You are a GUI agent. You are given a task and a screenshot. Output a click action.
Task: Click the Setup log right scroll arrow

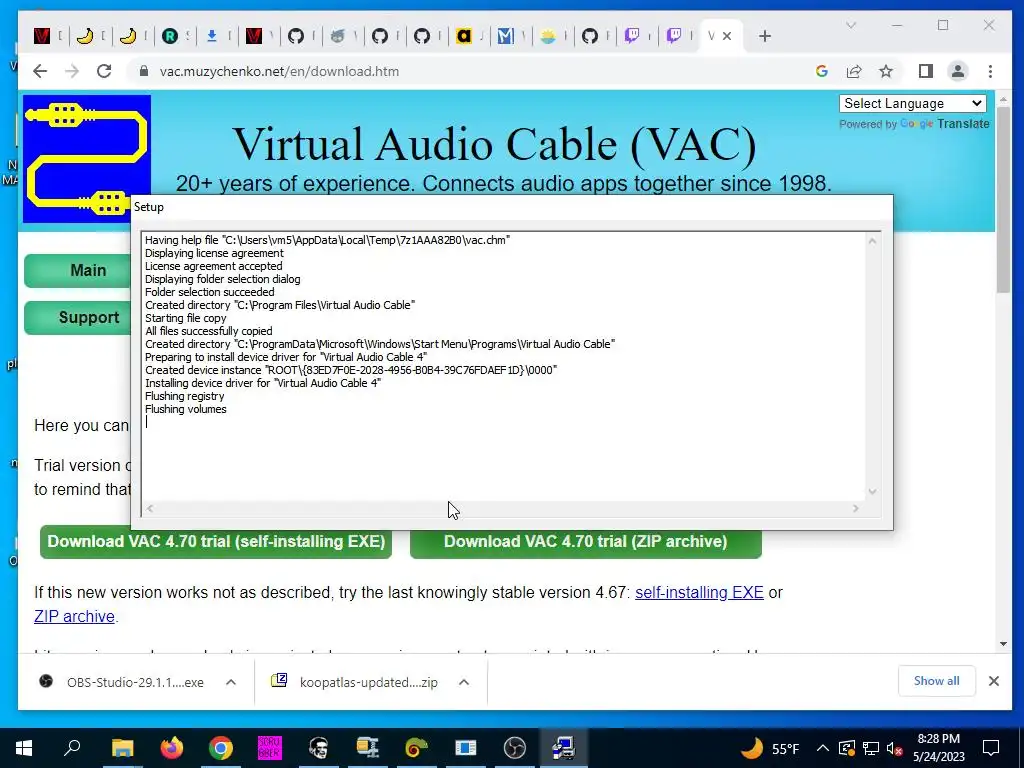(x=856, y=508)
